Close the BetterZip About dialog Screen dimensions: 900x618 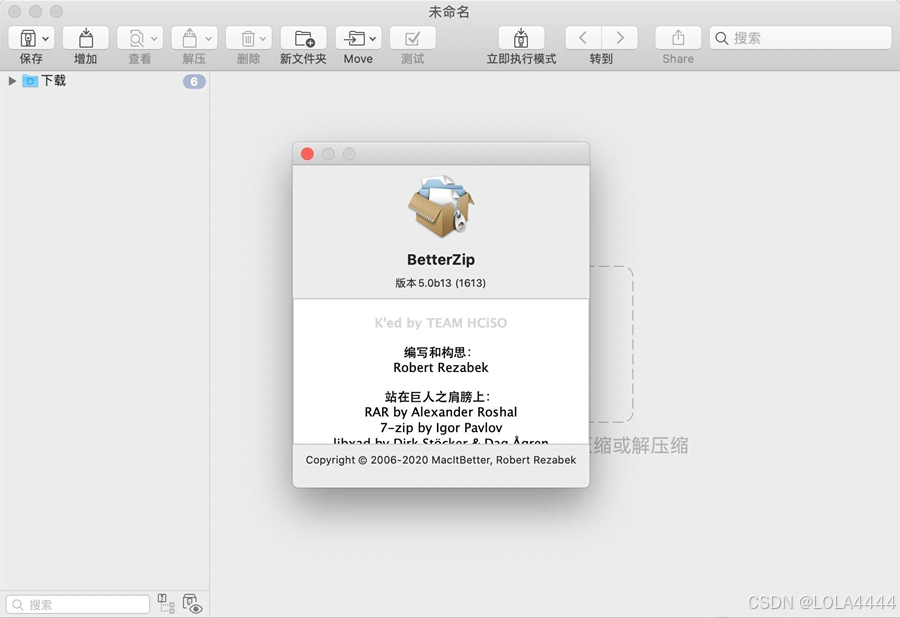[307, 154]
